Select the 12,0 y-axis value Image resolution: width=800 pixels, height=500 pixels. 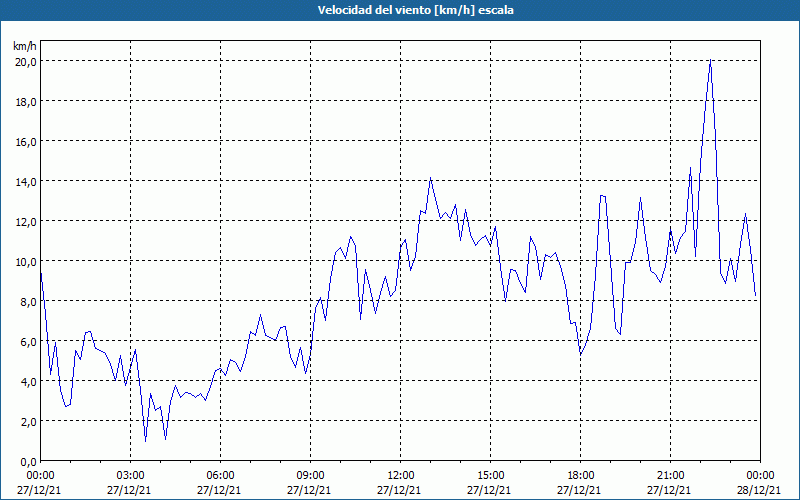[x=26, y=221]
